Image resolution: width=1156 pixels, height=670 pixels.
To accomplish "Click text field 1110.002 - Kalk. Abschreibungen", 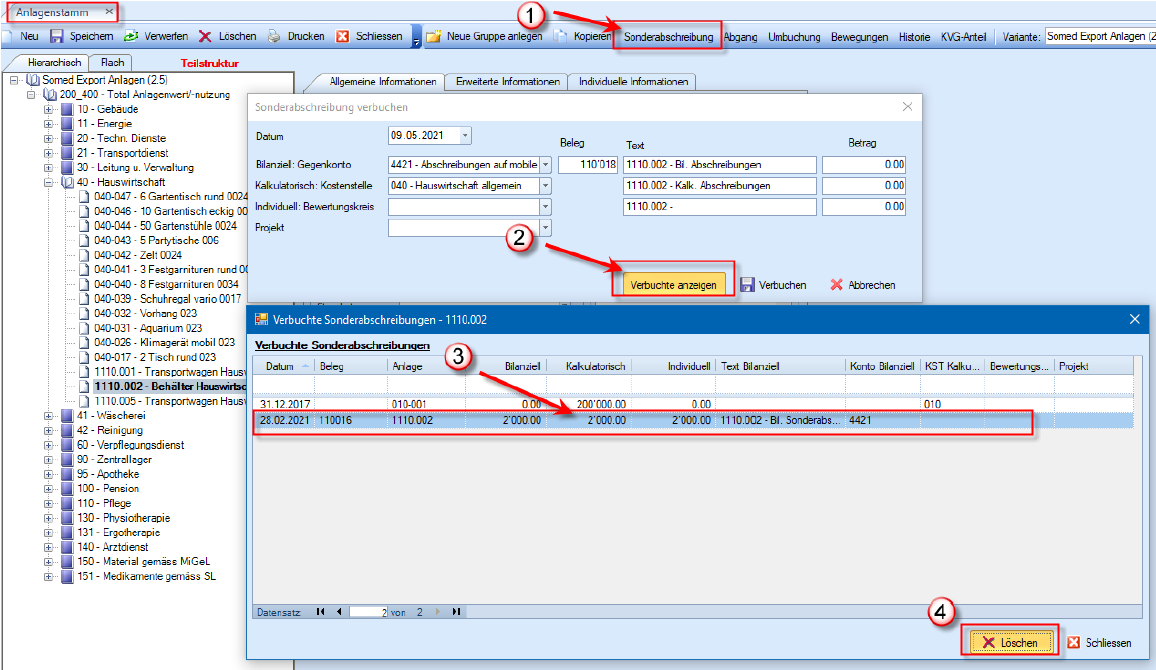I will (720, 186).
